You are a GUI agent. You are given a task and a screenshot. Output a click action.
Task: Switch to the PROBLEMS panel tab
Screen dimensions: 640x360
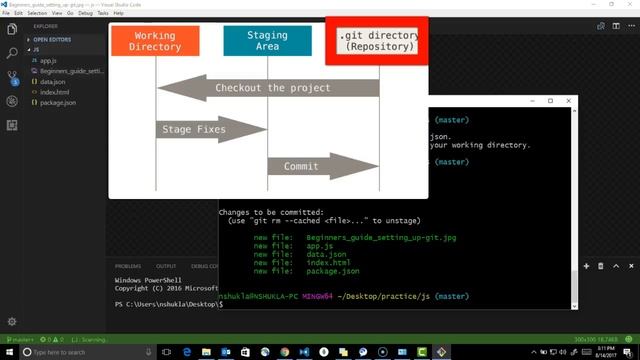click(x=128, y=266)
